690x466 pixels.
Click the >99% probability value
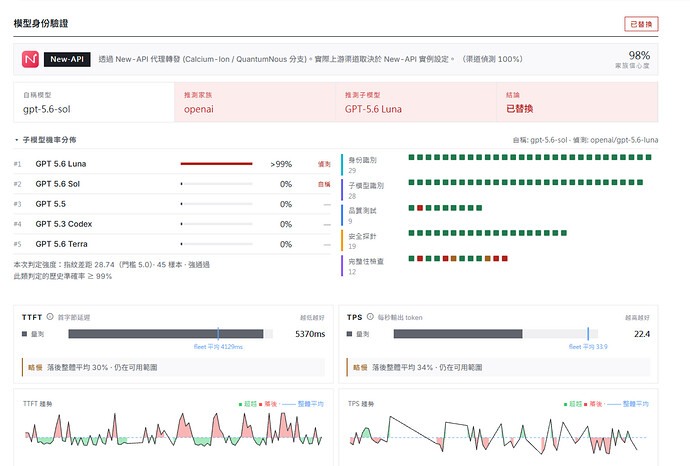click(281, 164)
